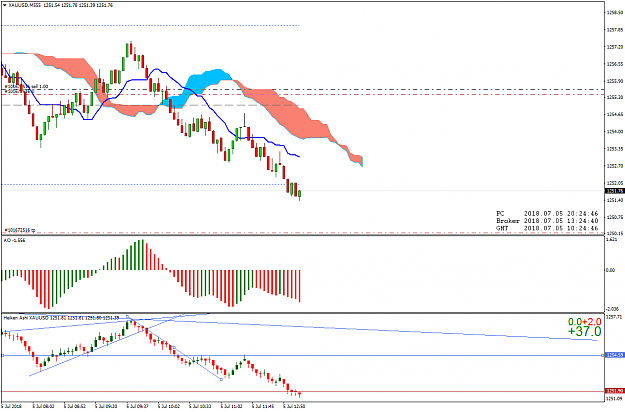The image size is (625, 412).
Task: Click the red +2.0 value
Action: 592,322
